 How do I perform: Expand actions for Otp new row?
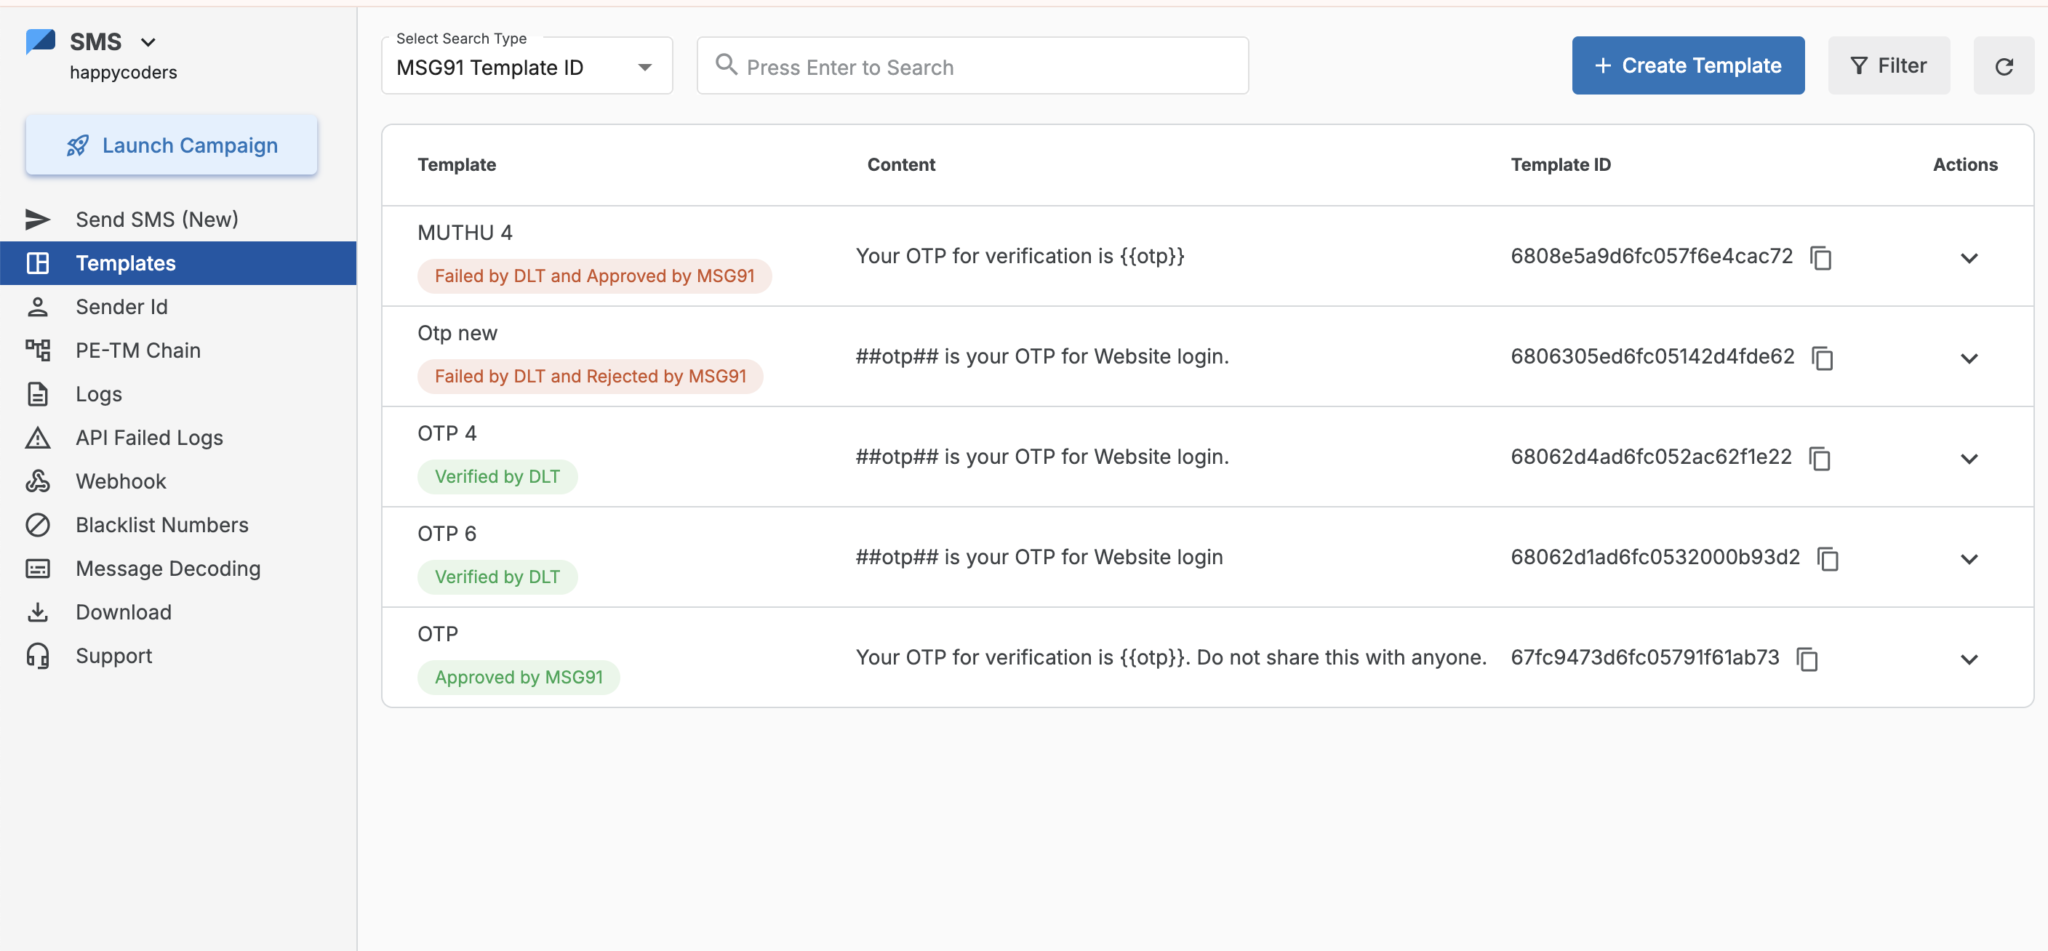tap(1969, 358)
